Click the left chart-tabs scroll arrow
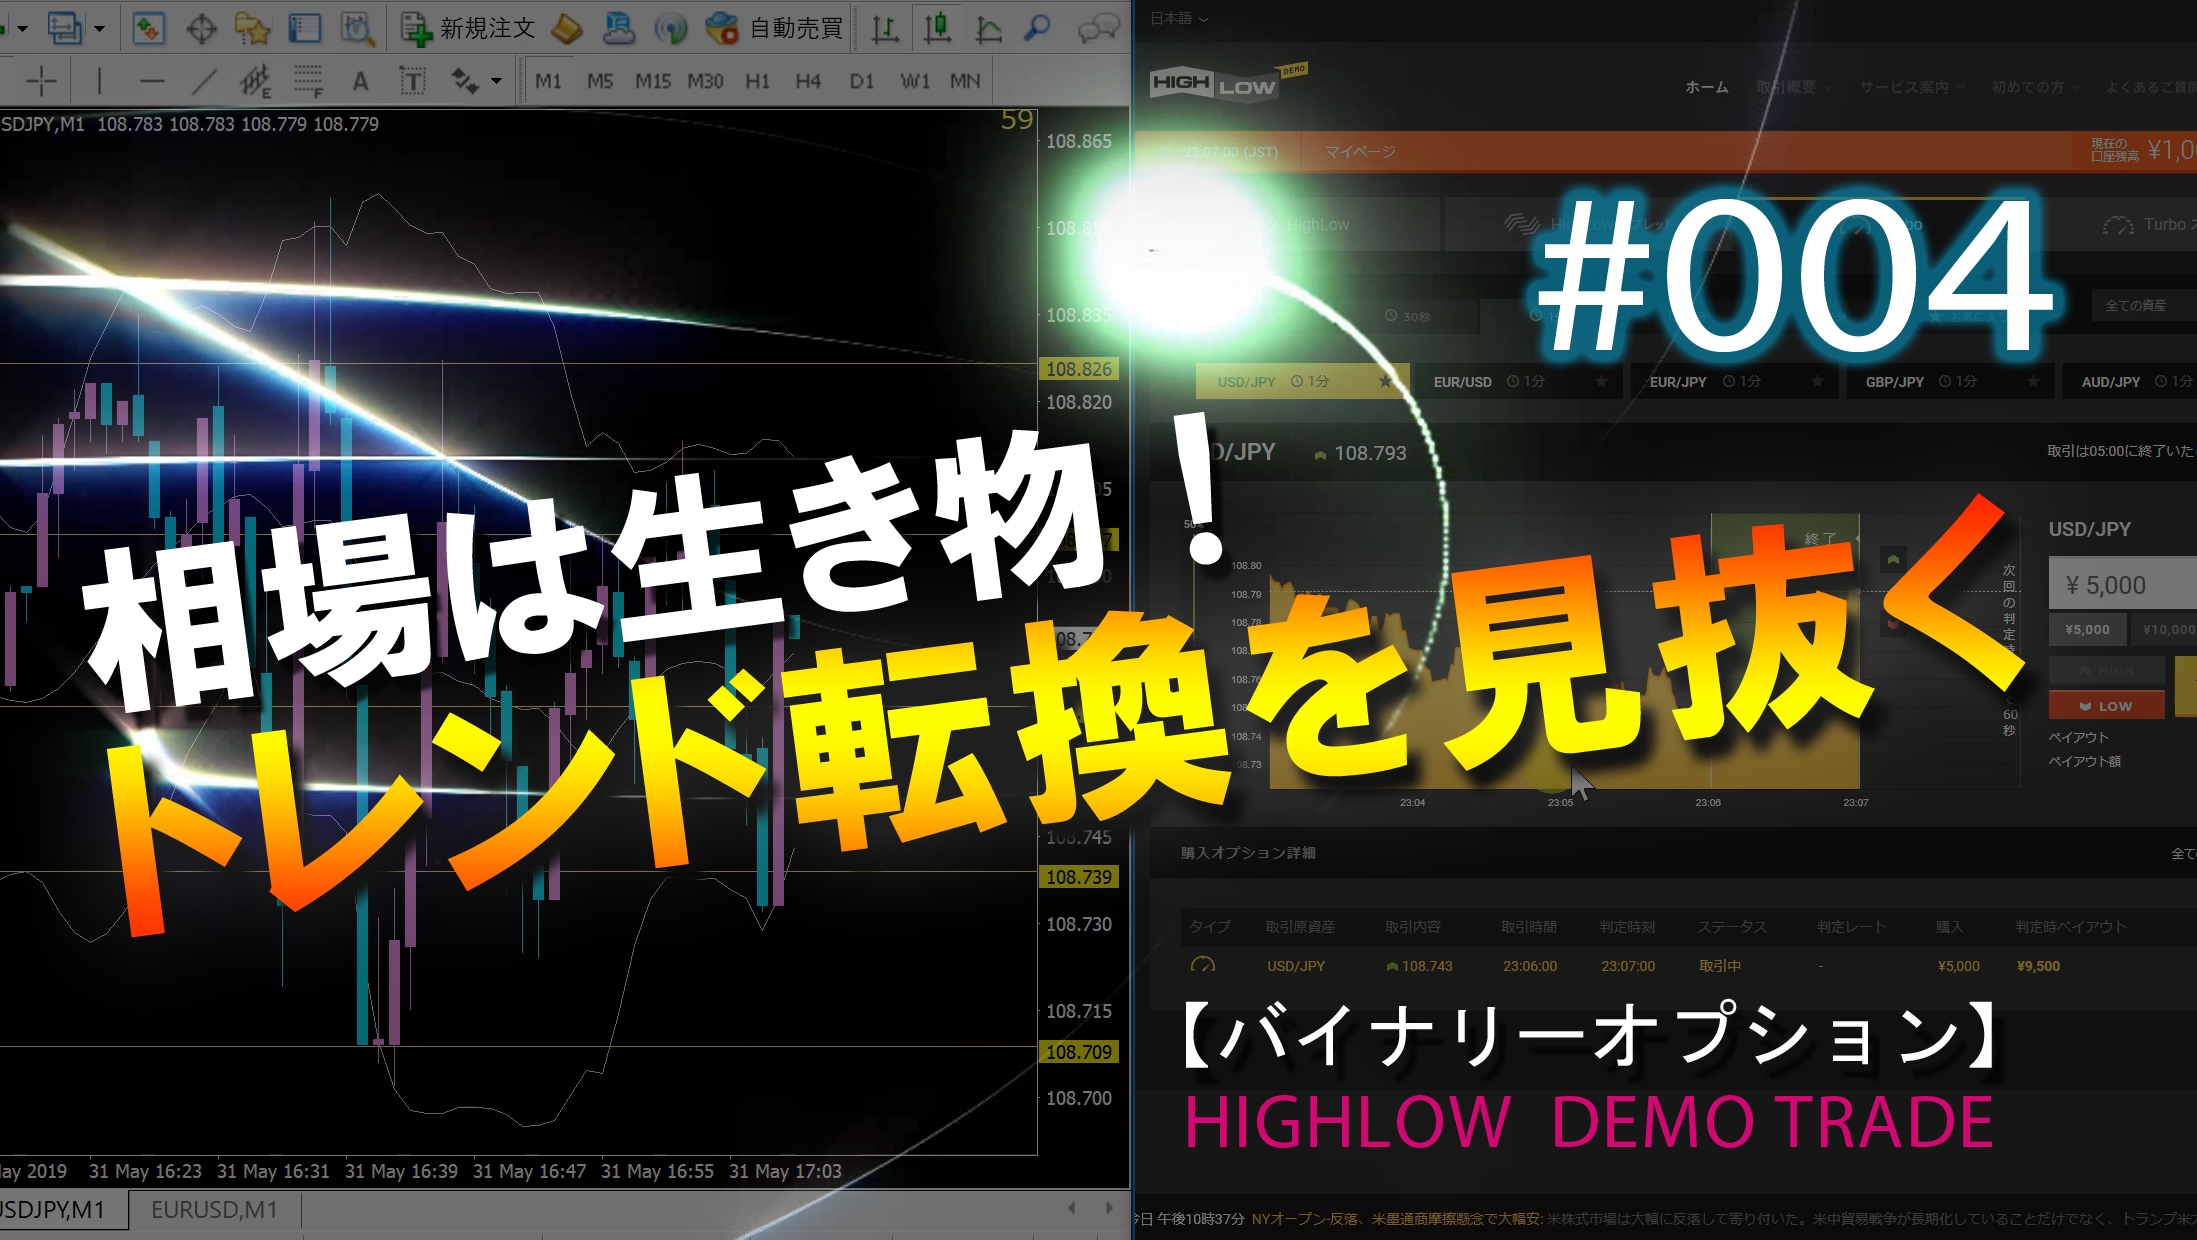 [x=1071, y=1208]
